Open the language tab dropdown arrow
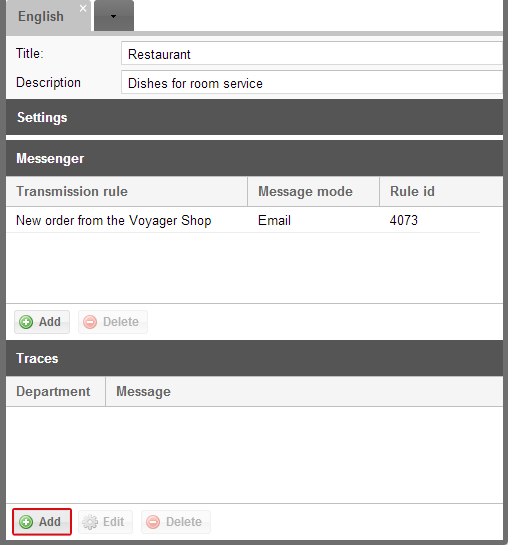Screen dimensions: 508x545 [x=114, y=16]
